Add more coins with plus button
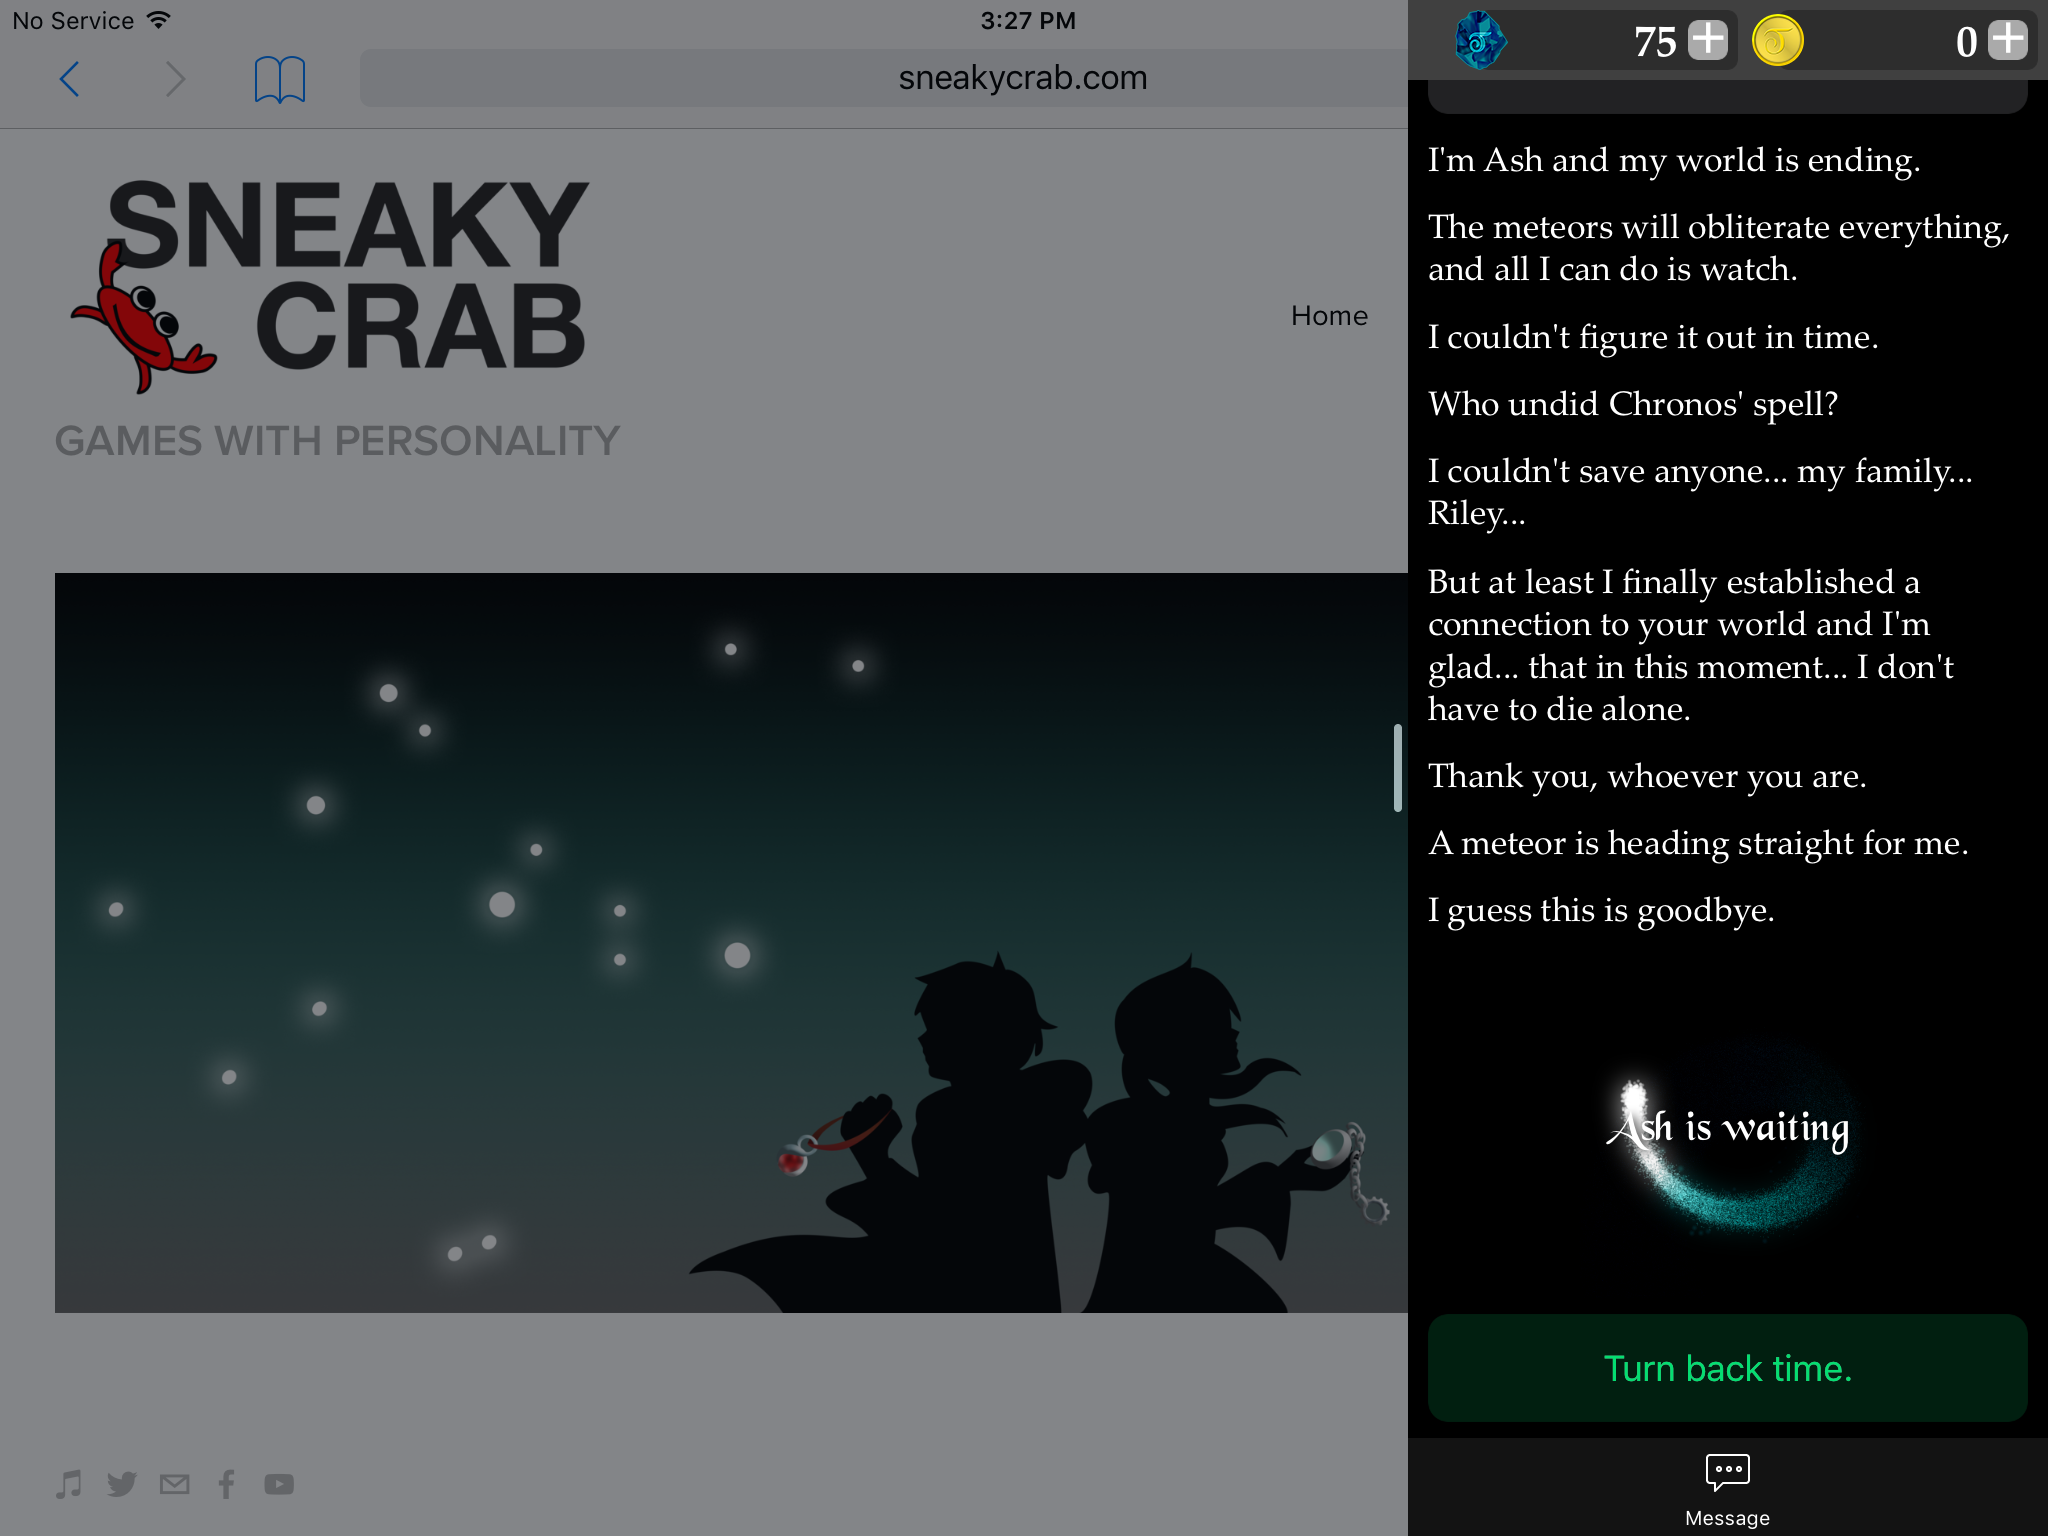2048x1536 pixels. coord(2008,41)
